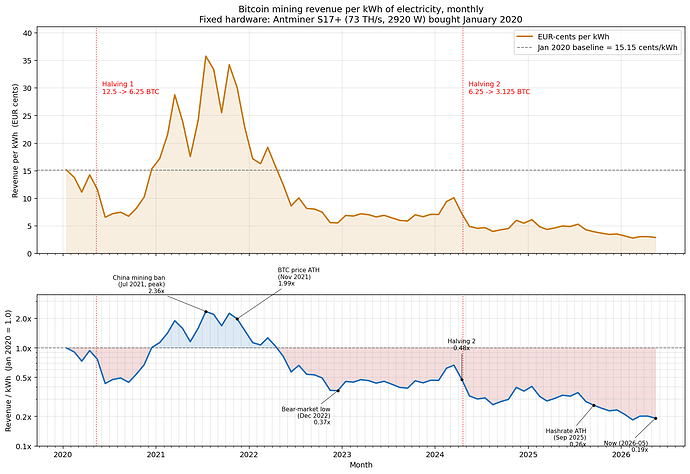
Task: Select the 'Jan 2020 baseline = 15.15 cents/kWh' legend label
Action: 607,47
